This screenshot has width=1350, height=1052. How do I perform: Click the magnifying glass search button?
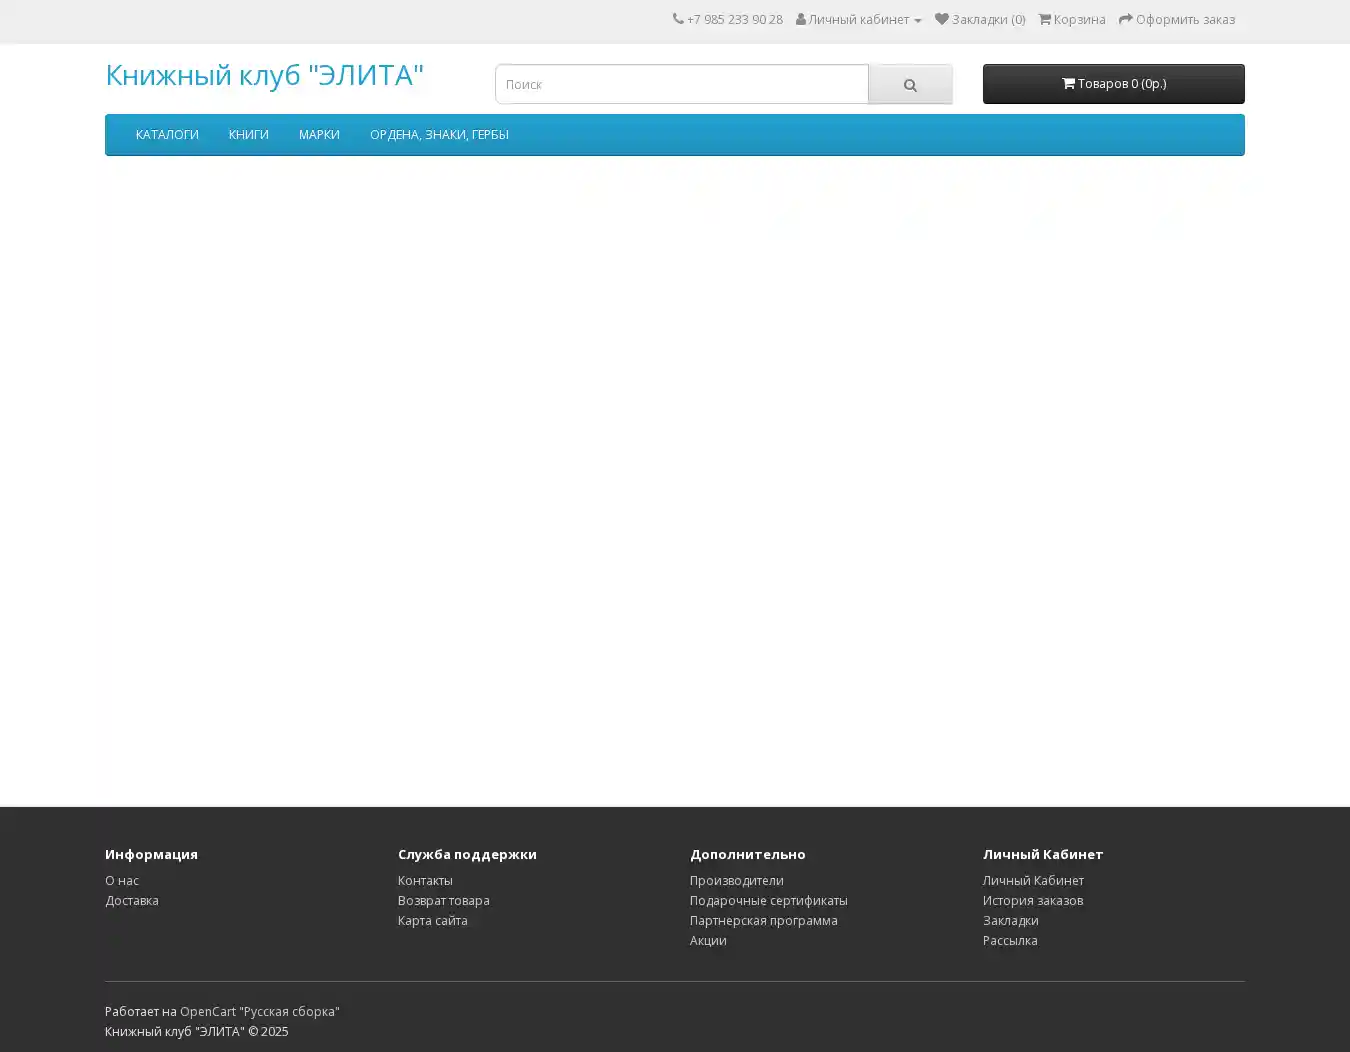click(x=910, y=85)
